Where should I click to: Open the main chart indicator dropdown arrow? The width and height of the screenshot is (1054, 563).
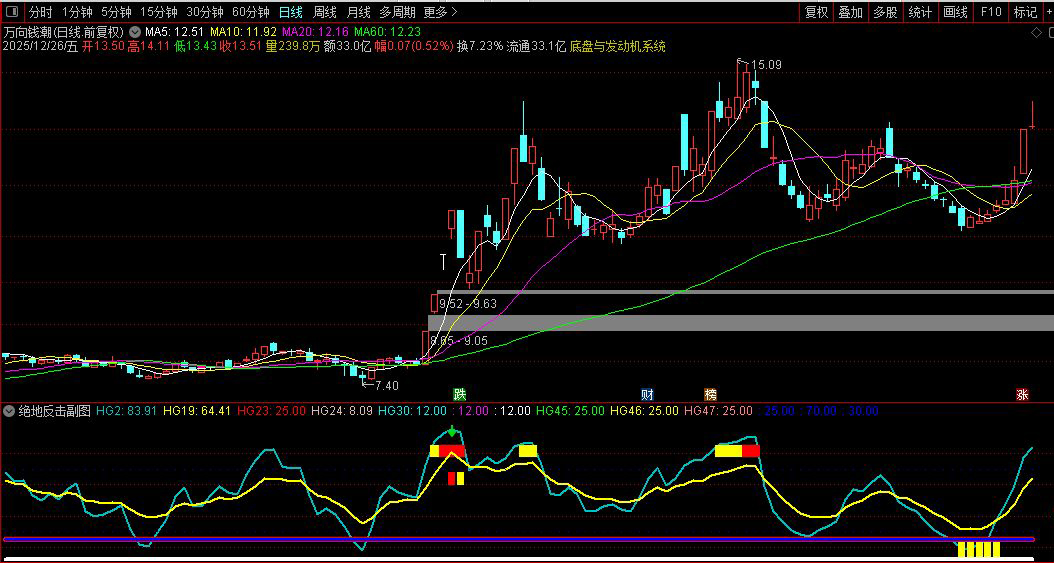pos(135,32)
